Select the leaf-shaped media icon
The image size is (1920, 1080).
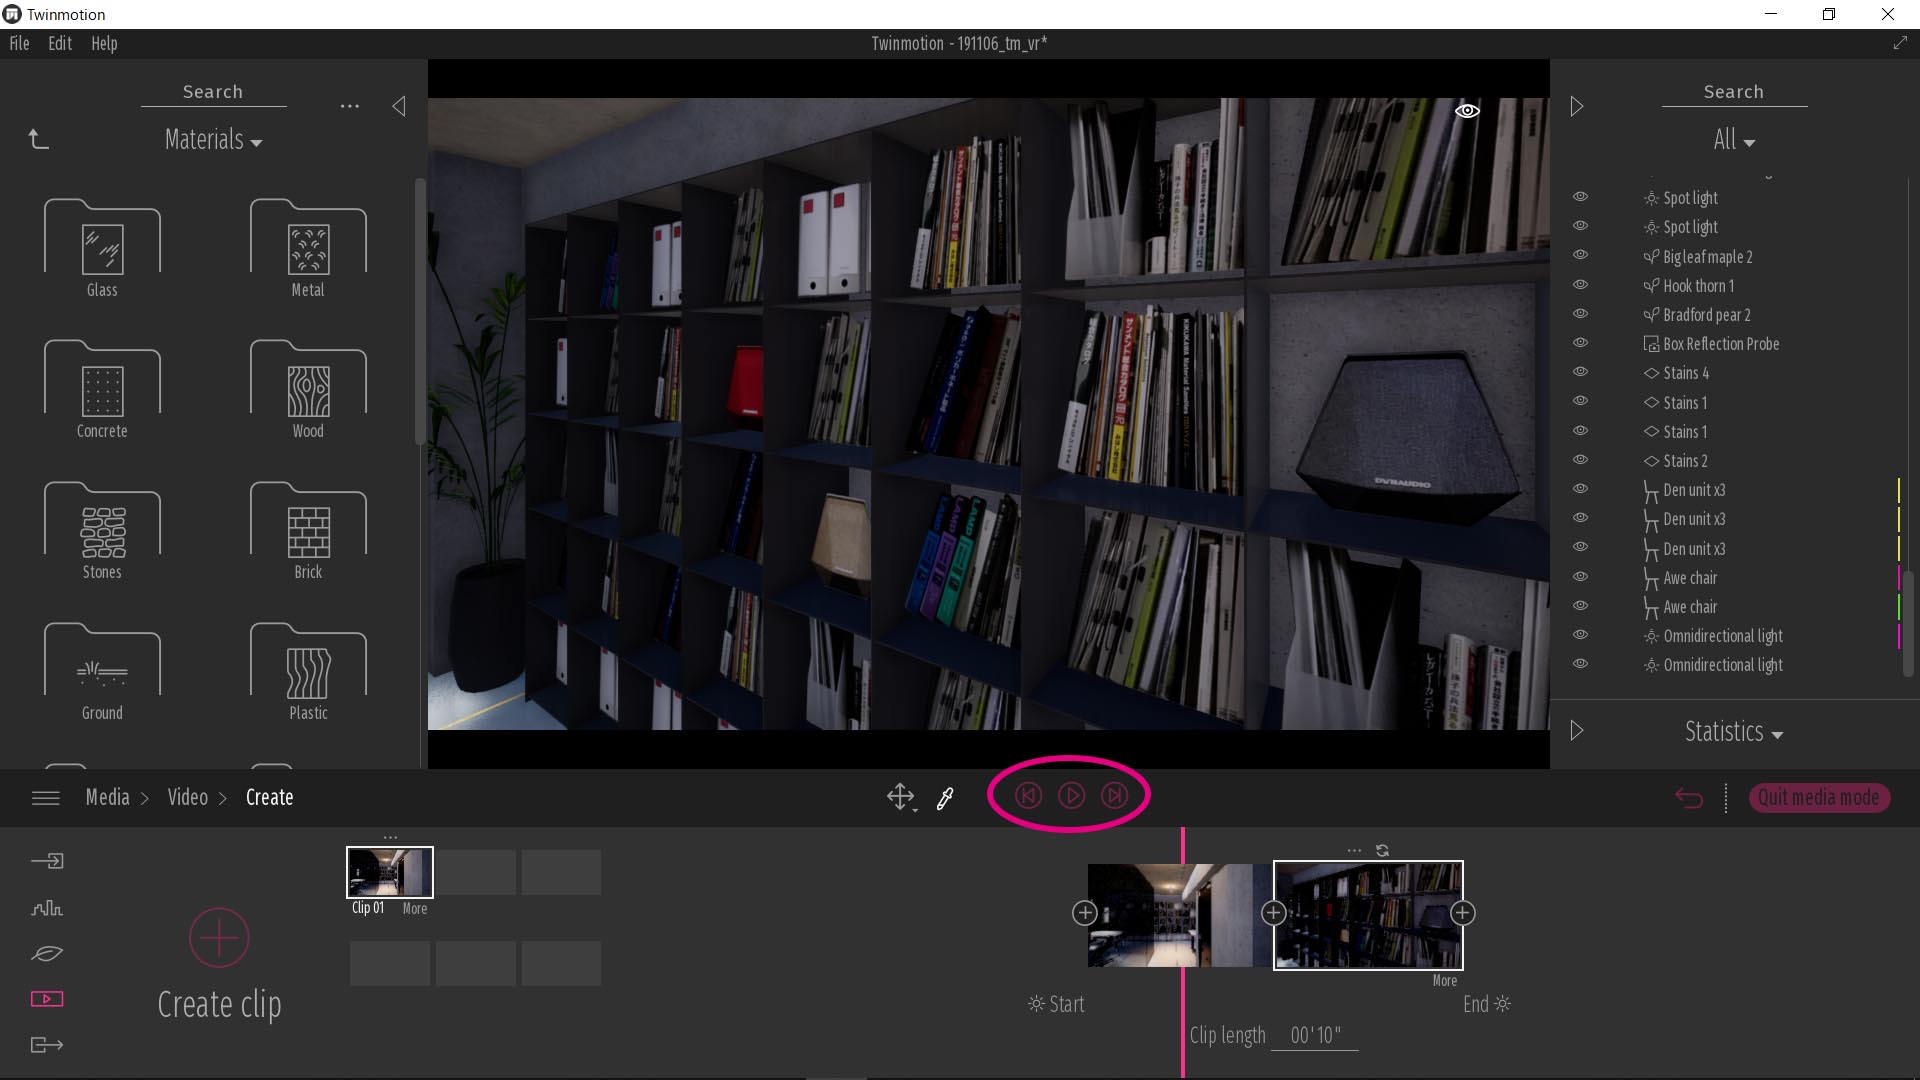click(47, 954)
